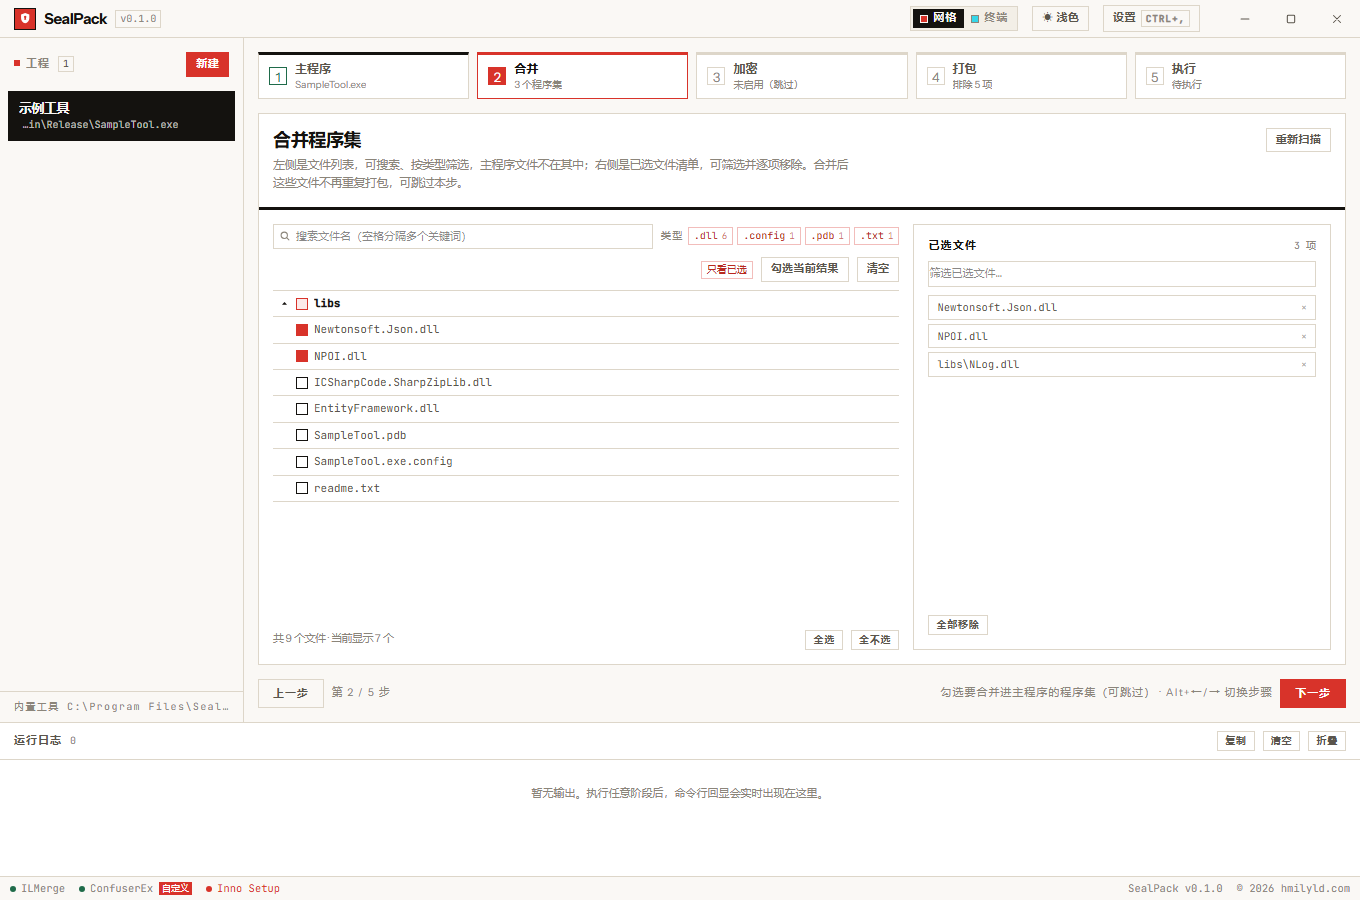
Task: Click the search magnifier icon in file search
Action: point(285,236)
